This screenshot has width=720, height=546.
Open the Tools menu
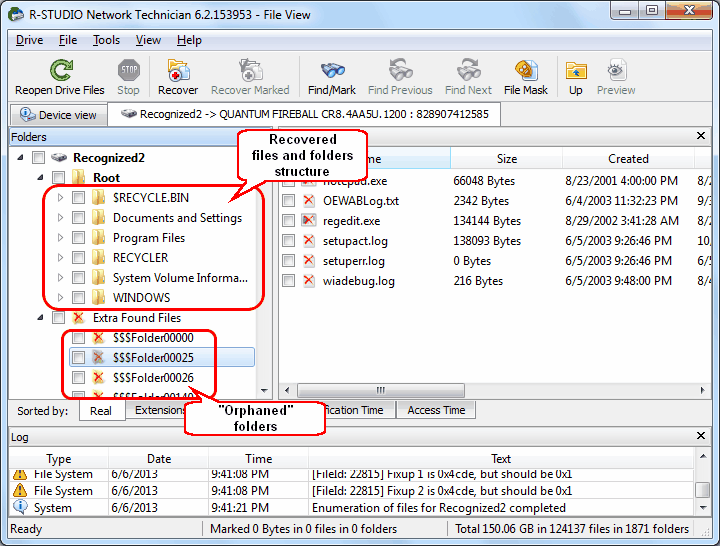(106, 40)
